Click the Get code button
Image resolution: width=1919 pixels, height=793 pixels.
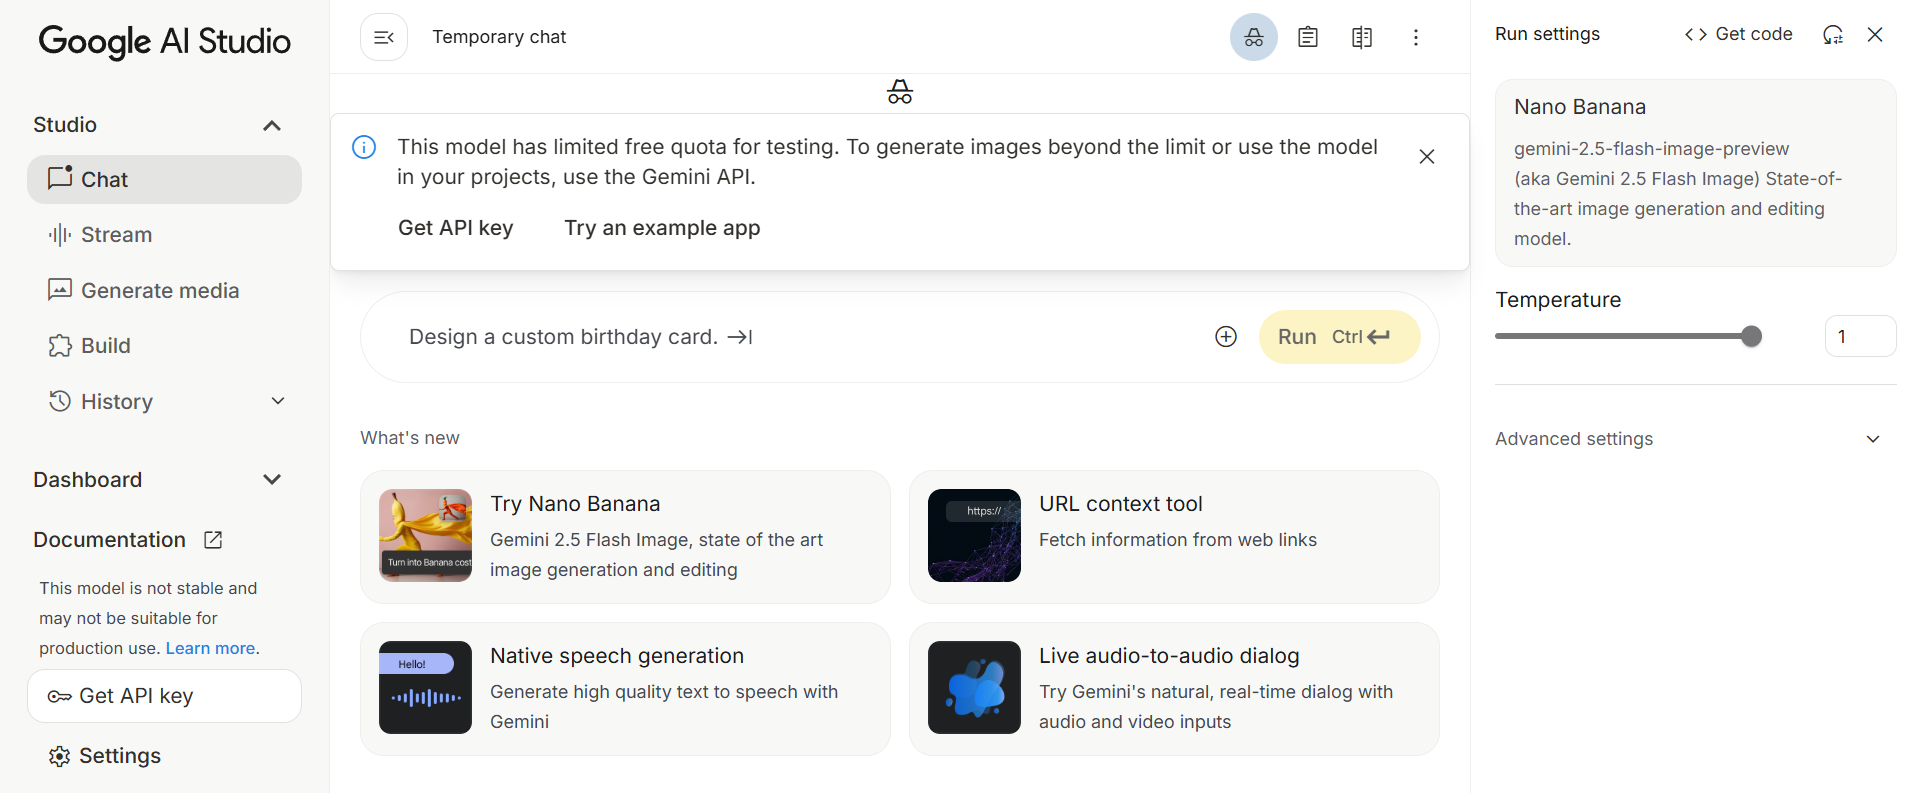coord(1738,34)
